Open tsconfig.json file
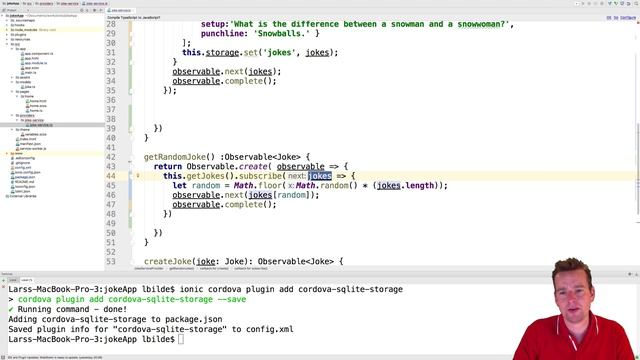The height and width of the screenshot is (360, 640). pyautogui.click(x=23, y=187)
